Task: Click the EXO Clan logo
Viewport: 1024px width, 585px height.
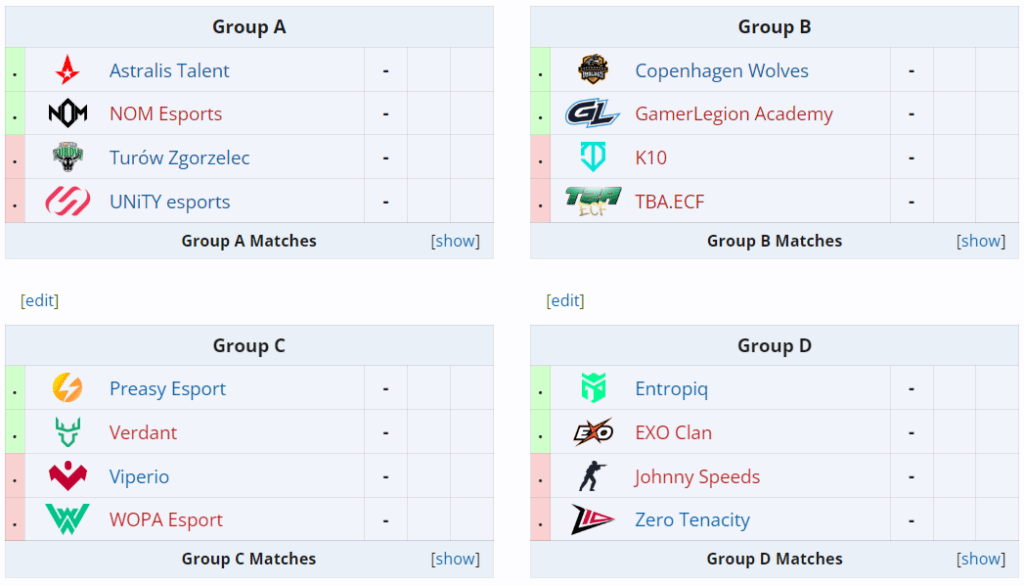Action: tap(593, 433)
